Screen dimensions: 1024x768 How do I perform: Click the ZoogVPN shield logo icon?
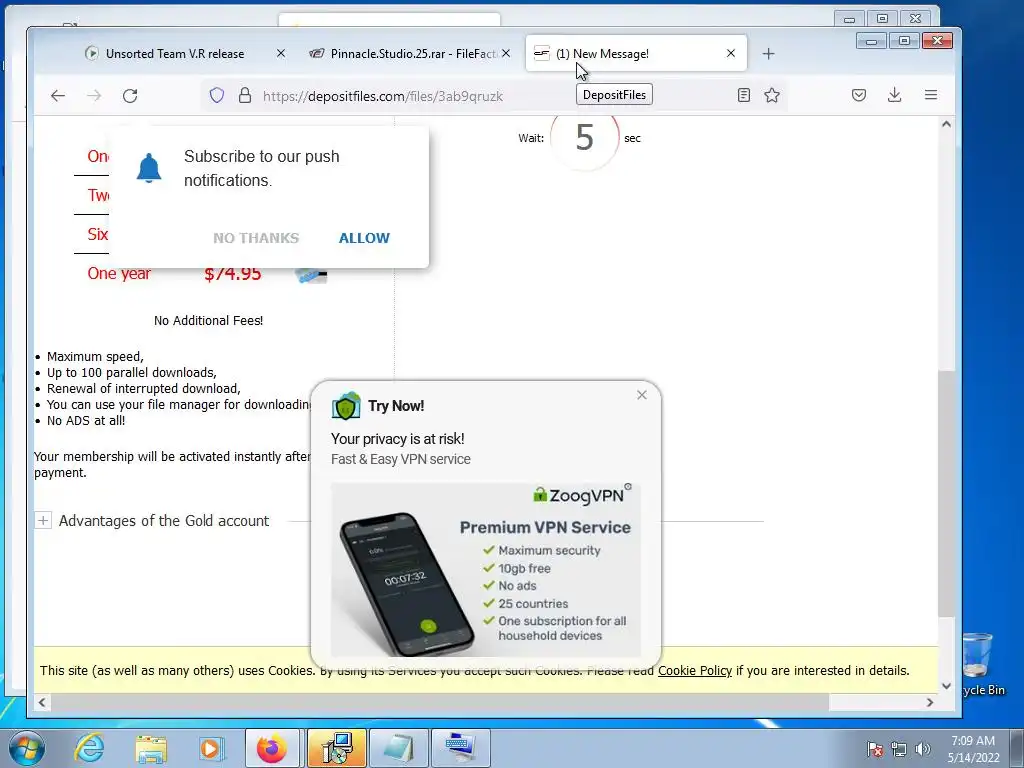(346, 406)
